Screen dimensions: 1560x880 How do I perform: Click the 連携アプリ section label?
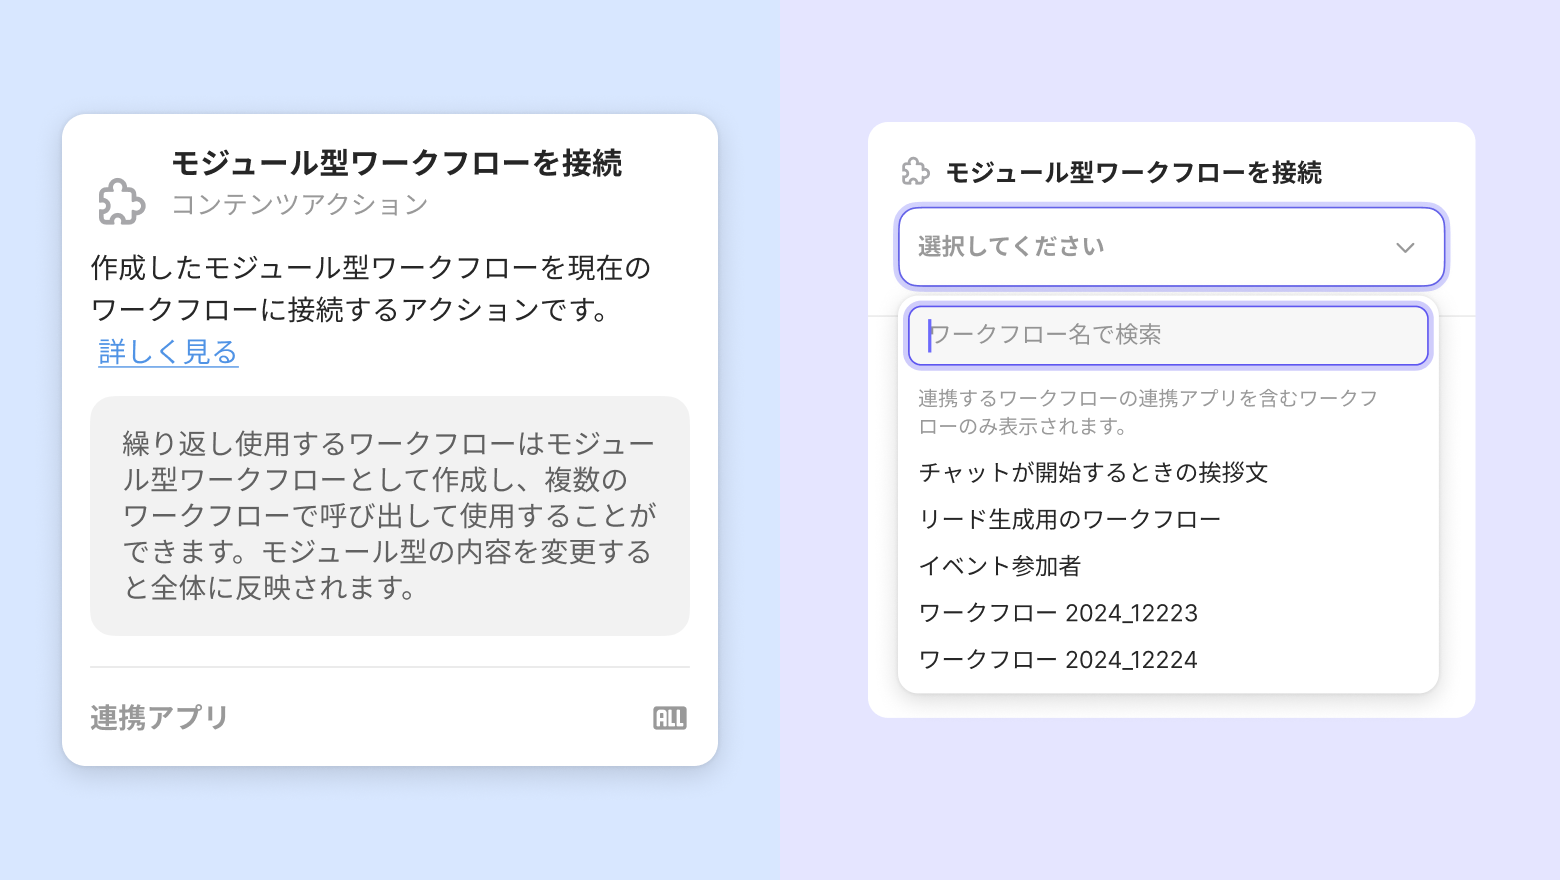(160, 718)
